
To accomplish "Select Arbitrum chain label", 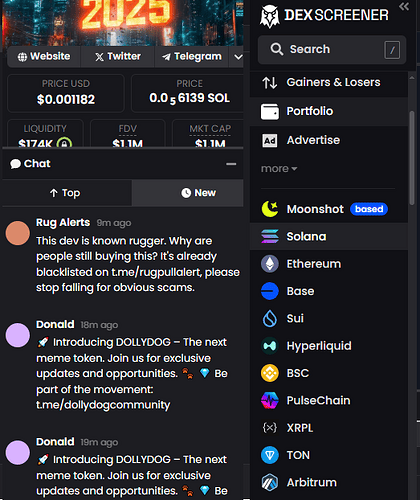I will click(312, 482).
